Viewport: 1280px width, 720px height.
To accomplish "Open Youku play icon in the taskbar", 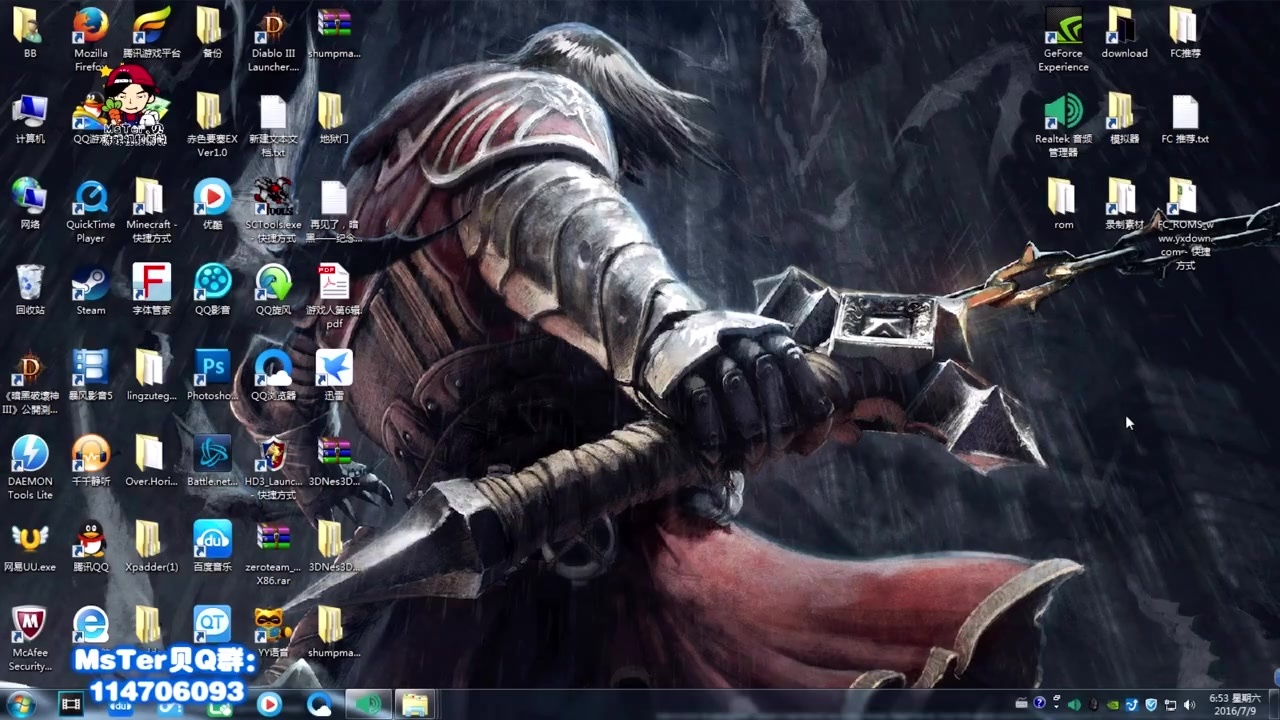I will 269,704.
